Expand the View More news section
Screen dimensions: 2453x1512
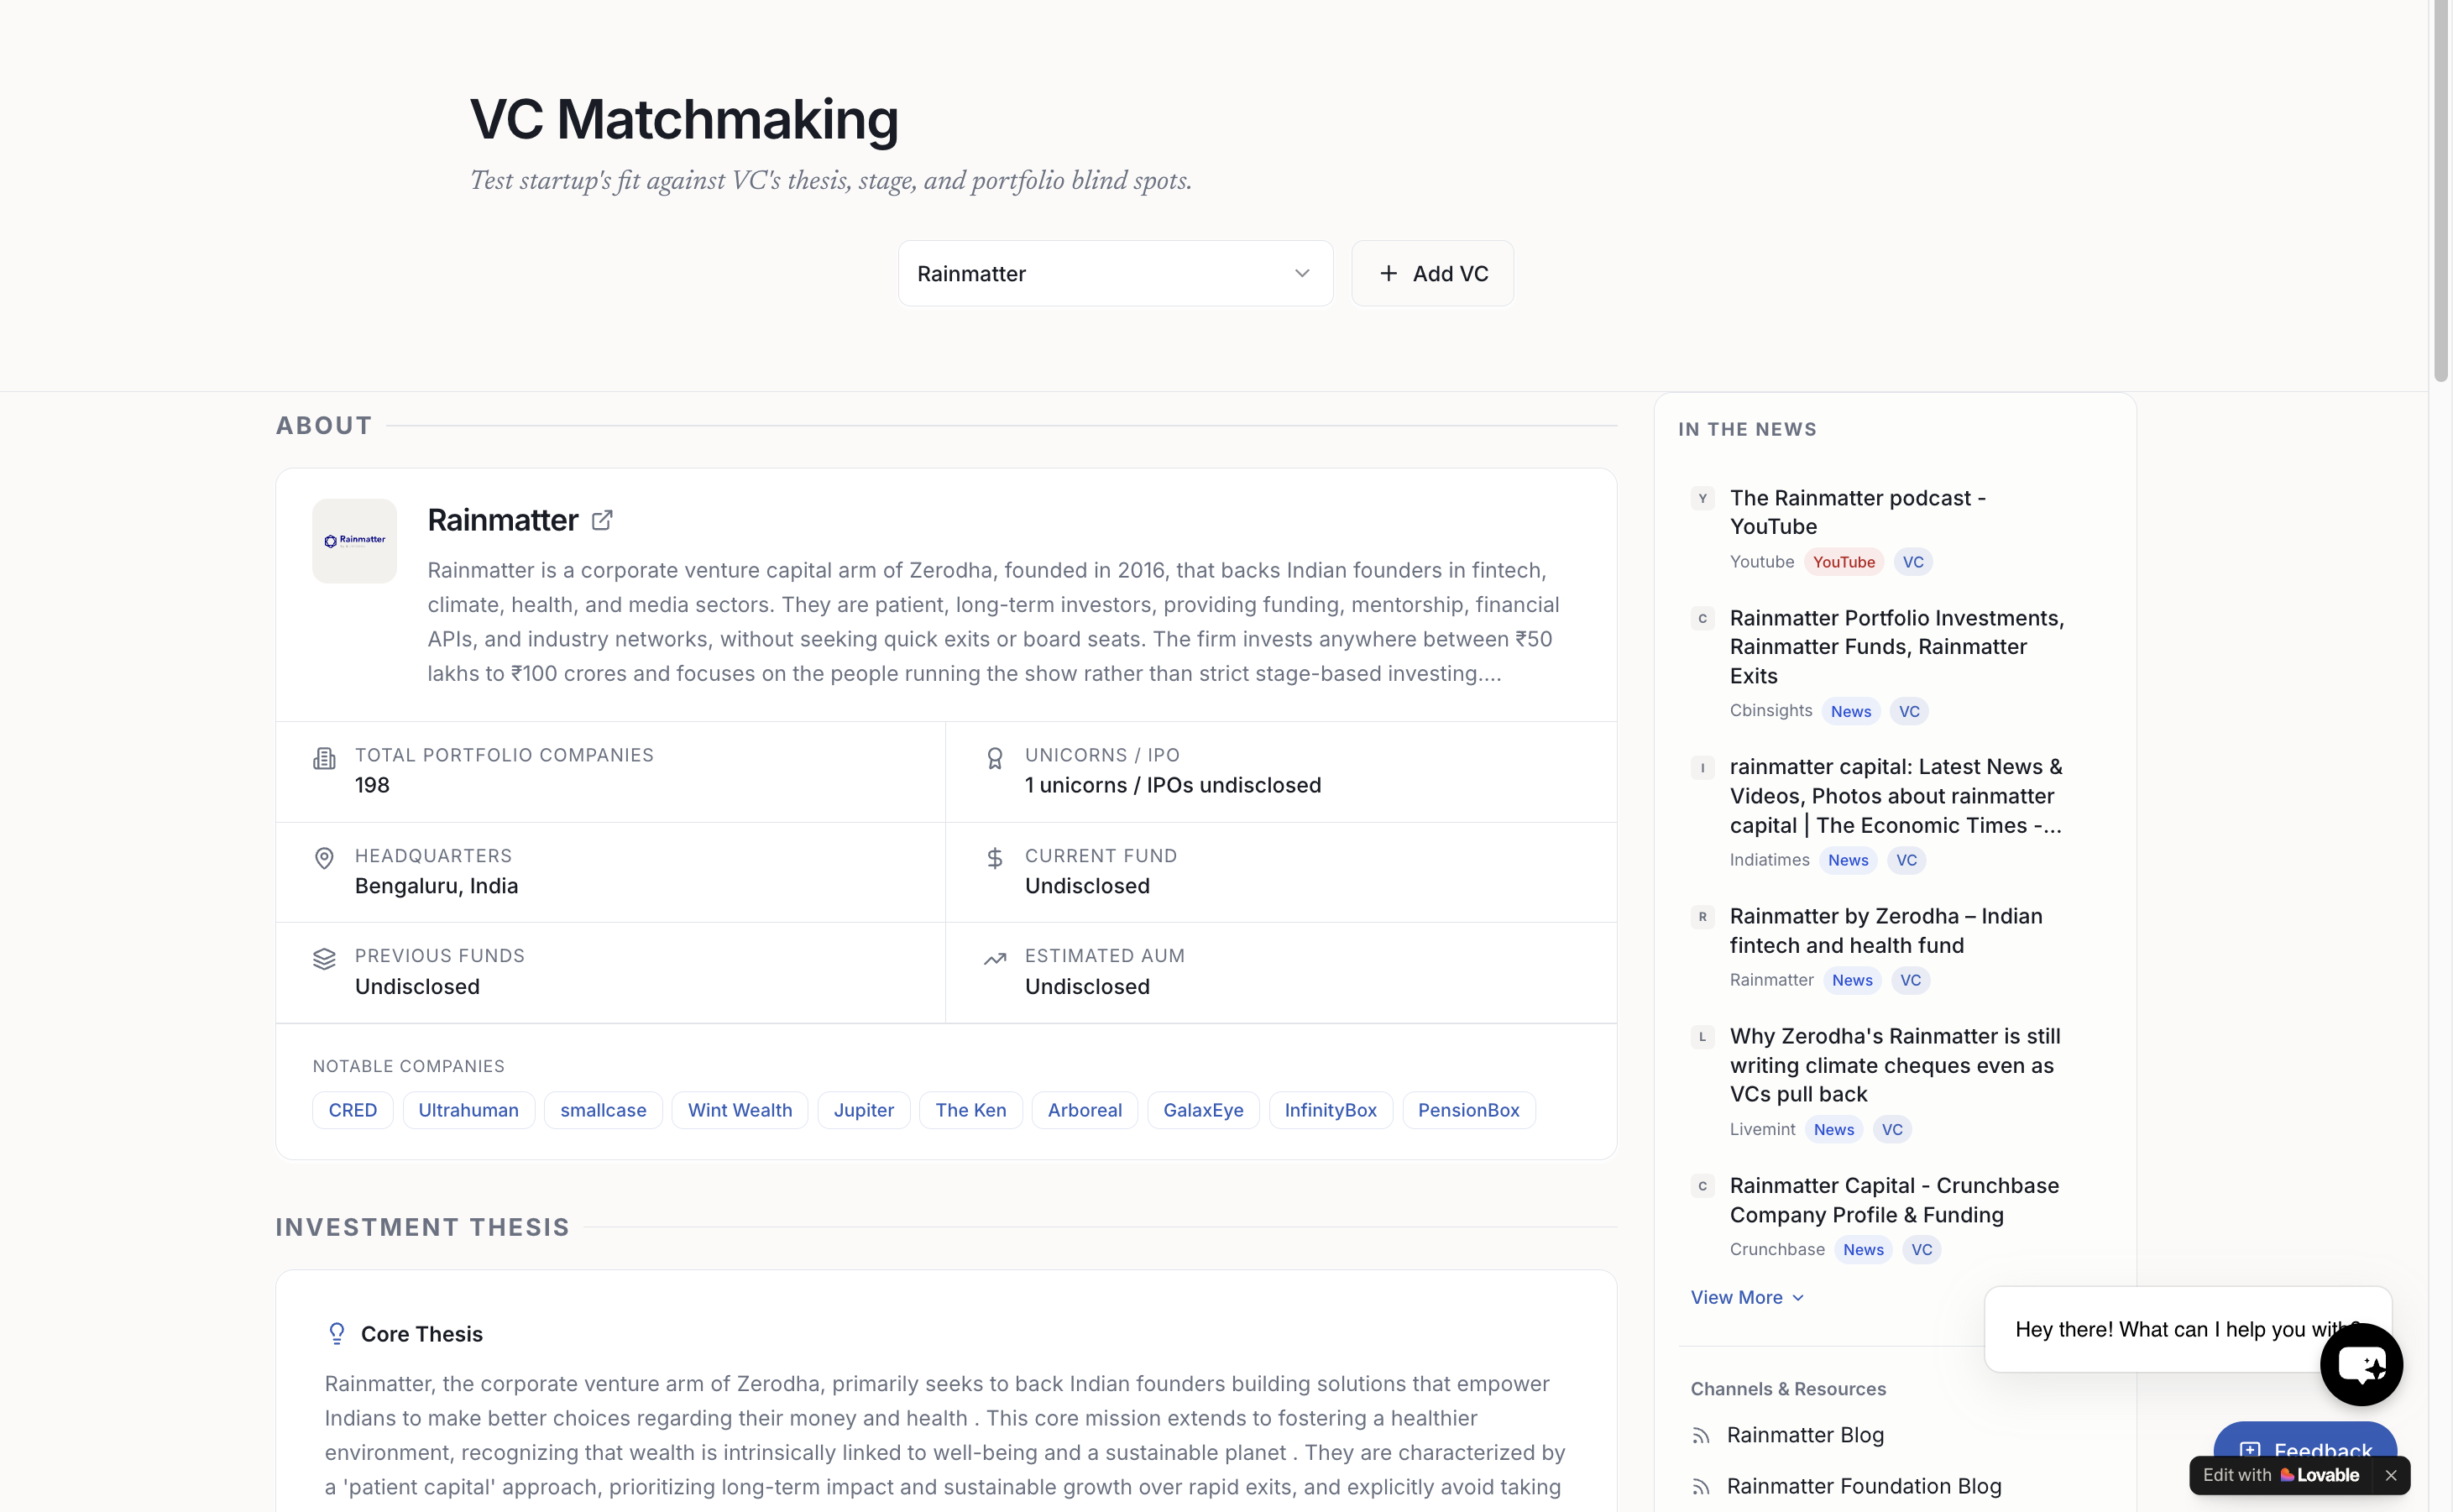1746,1297
